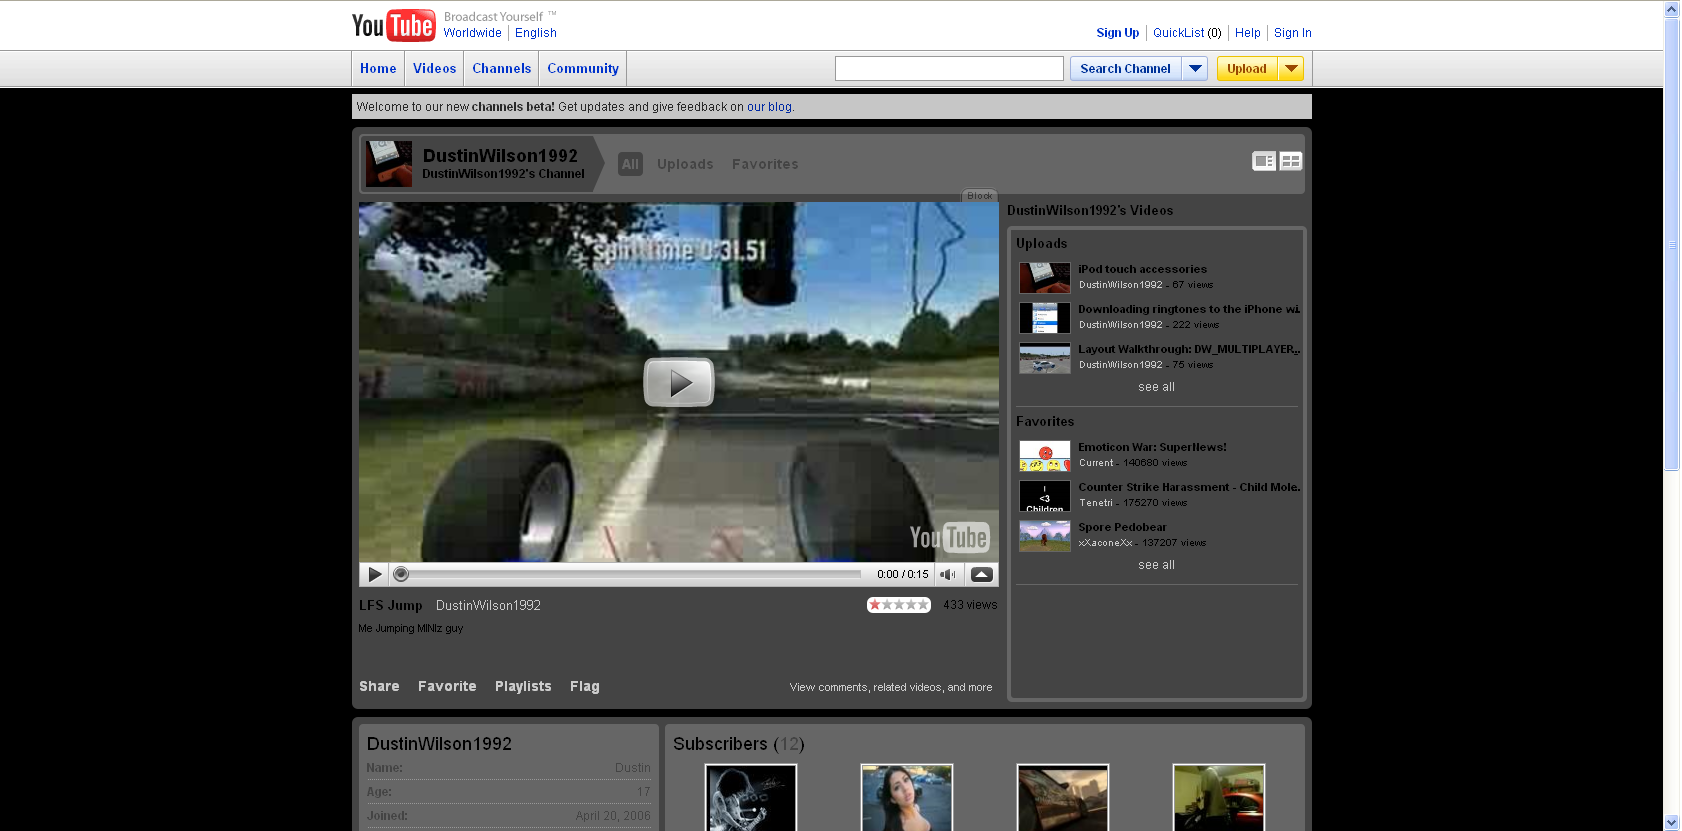Click 'see all' under Uploads
The width and height of the screenshot is (1682, 831).
click(x=1156, y=387)
